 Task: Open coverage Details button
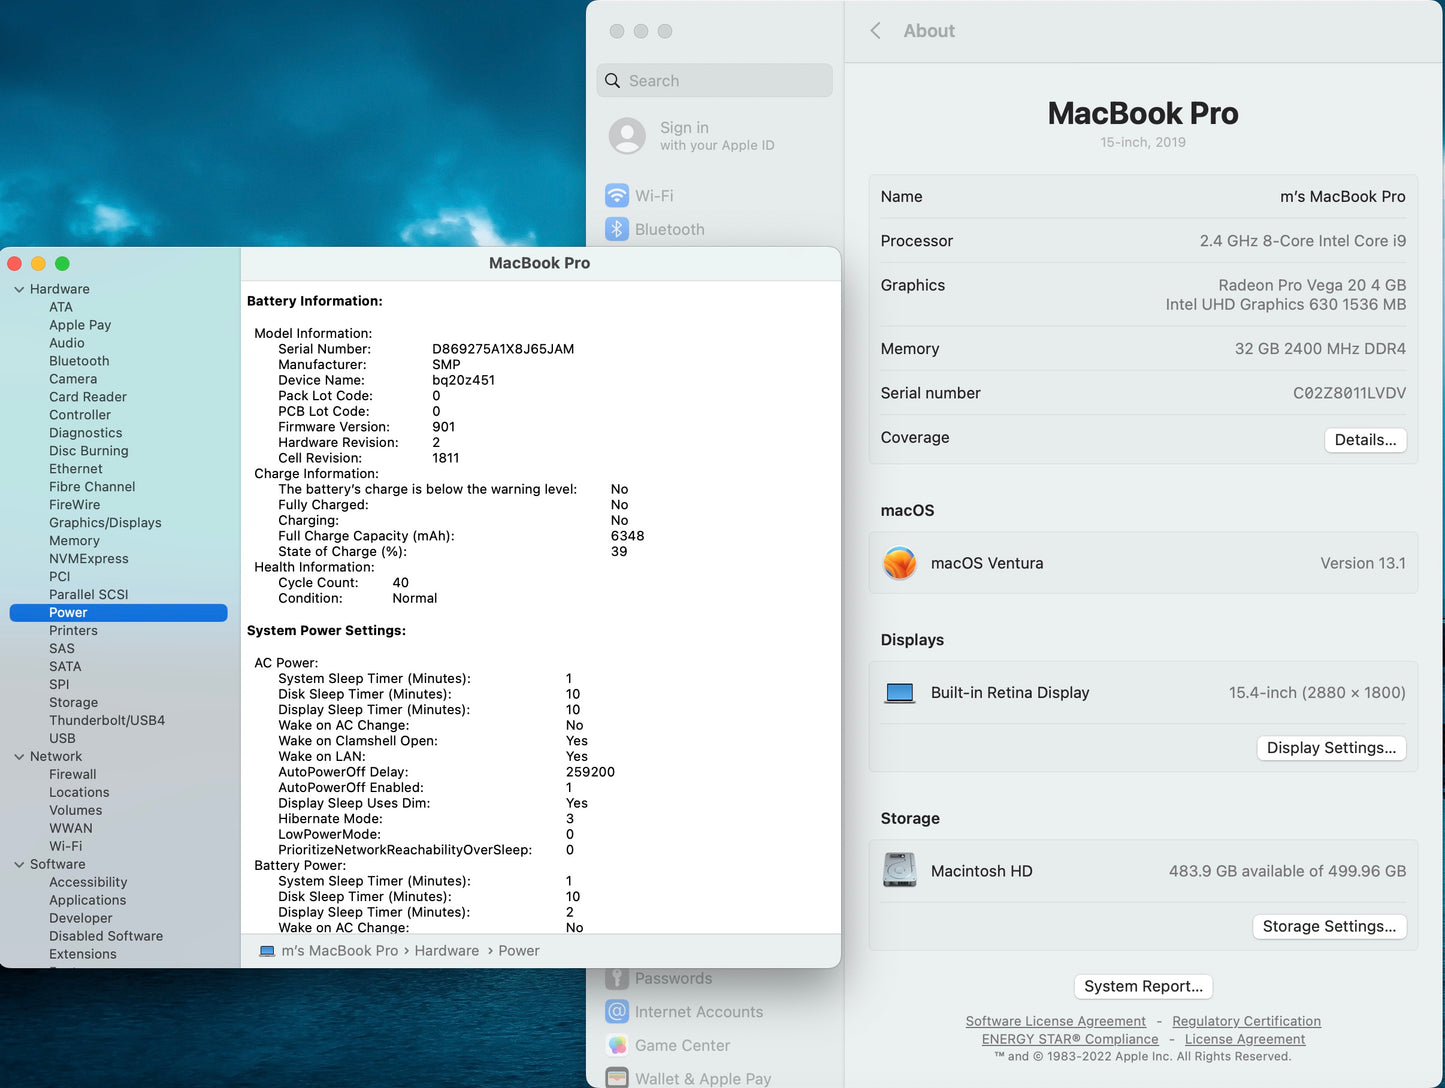(1365, 440)
